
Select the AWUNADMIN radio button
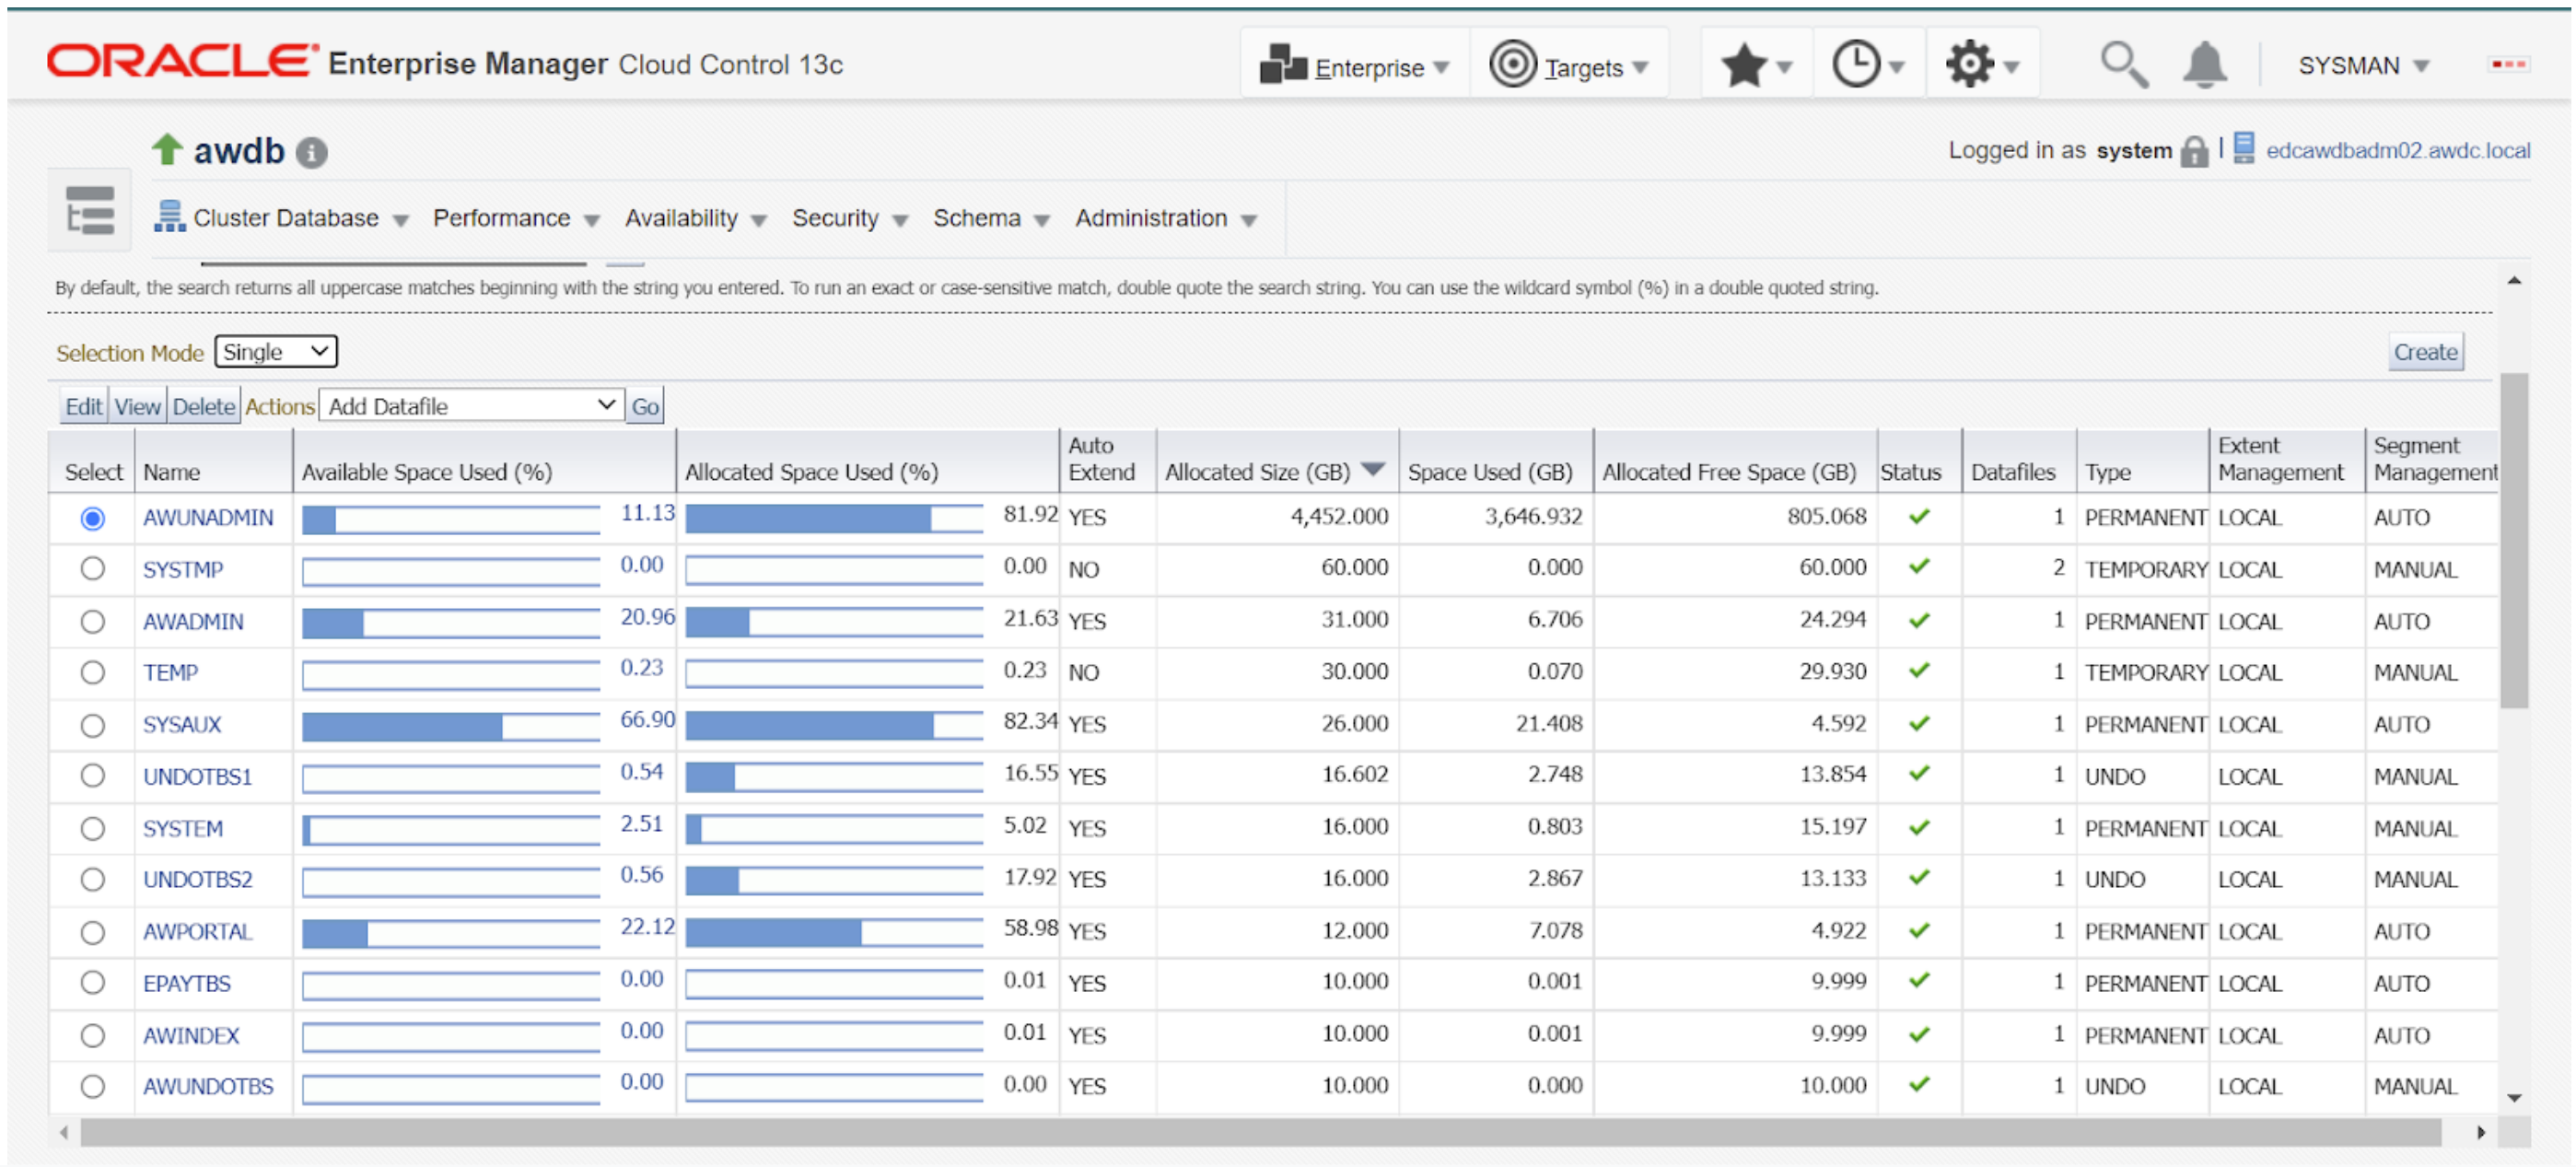point(92,519)
